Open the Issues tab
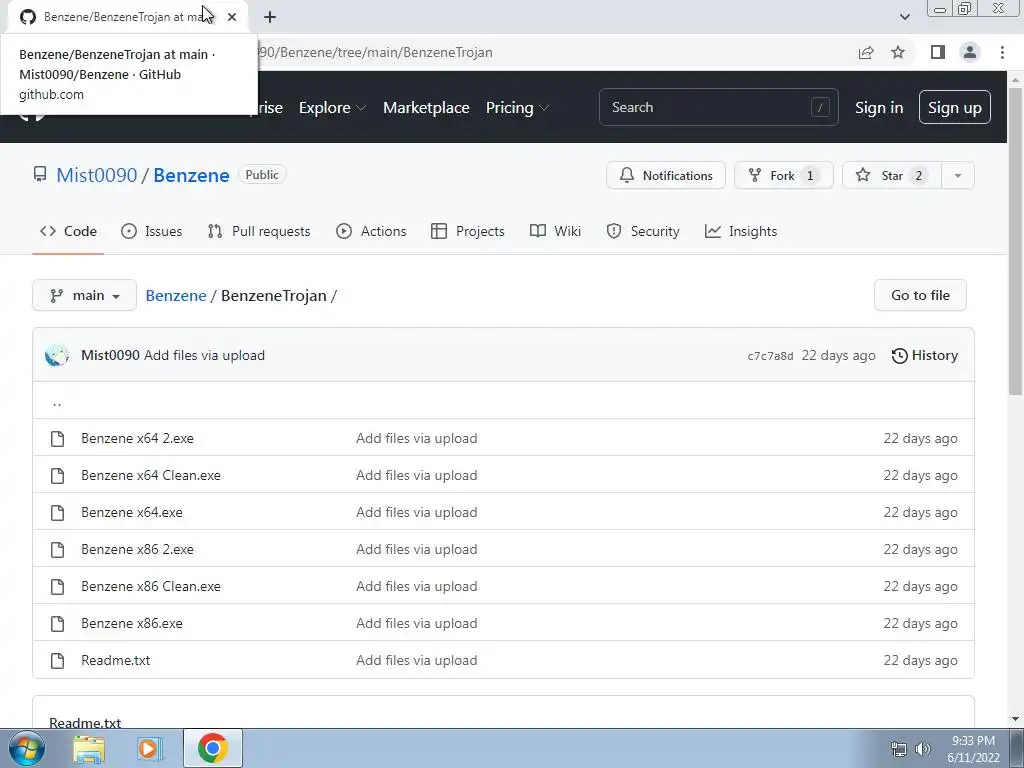Screen dimensions: 1024x768 tap(152, 231)
